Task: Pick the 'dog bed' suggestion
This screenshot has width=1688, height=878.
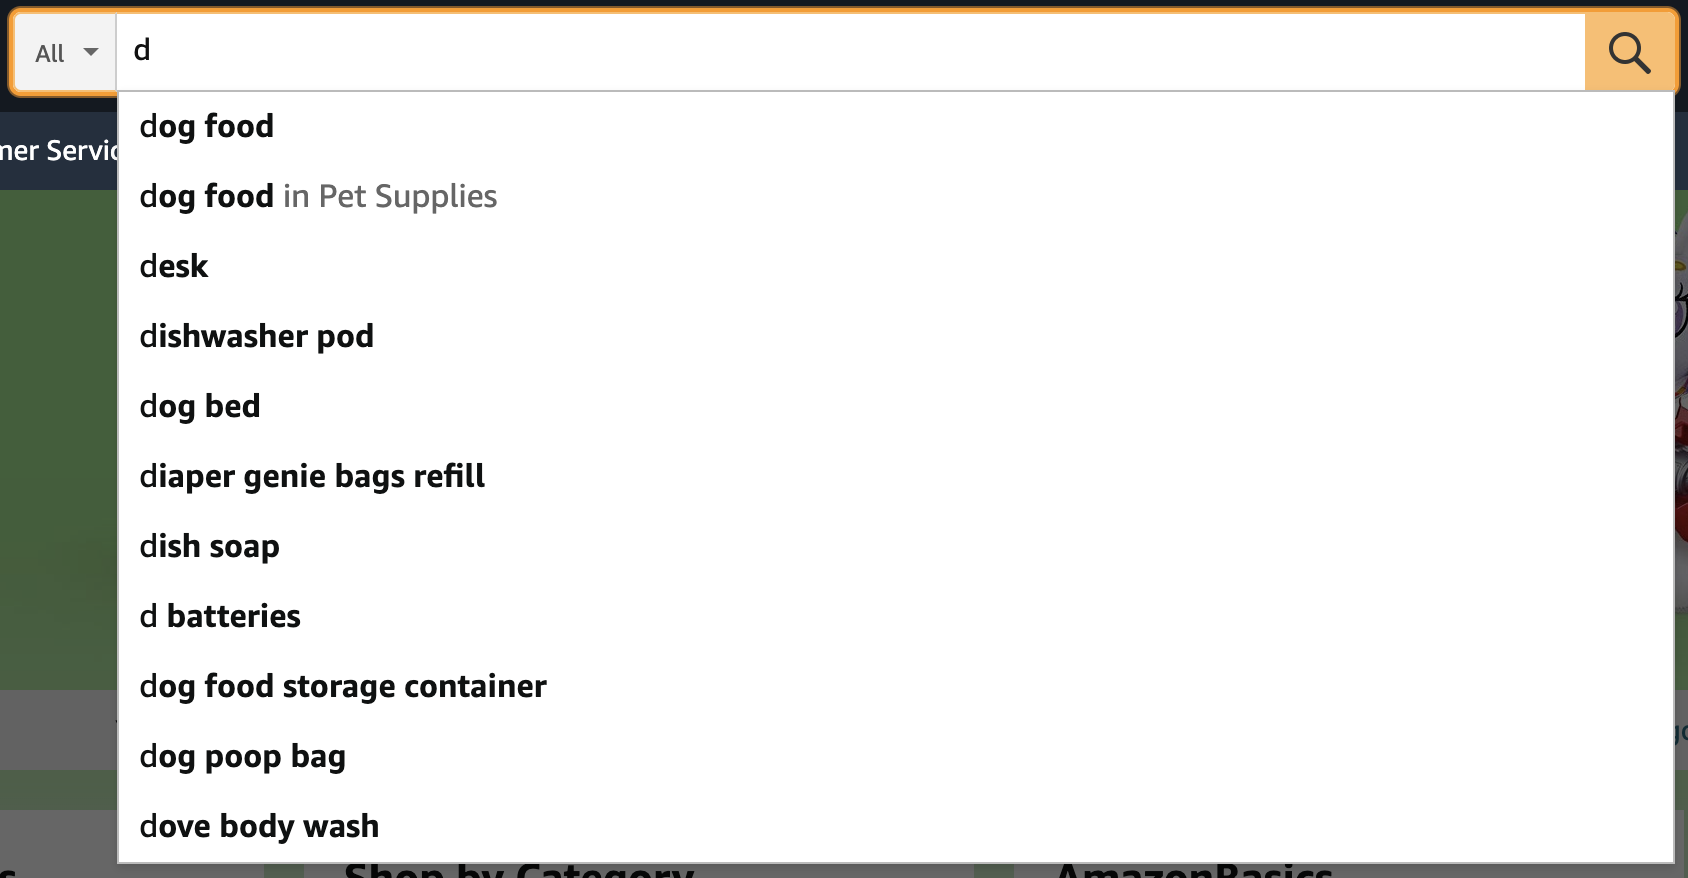Action: coord(199,406)
